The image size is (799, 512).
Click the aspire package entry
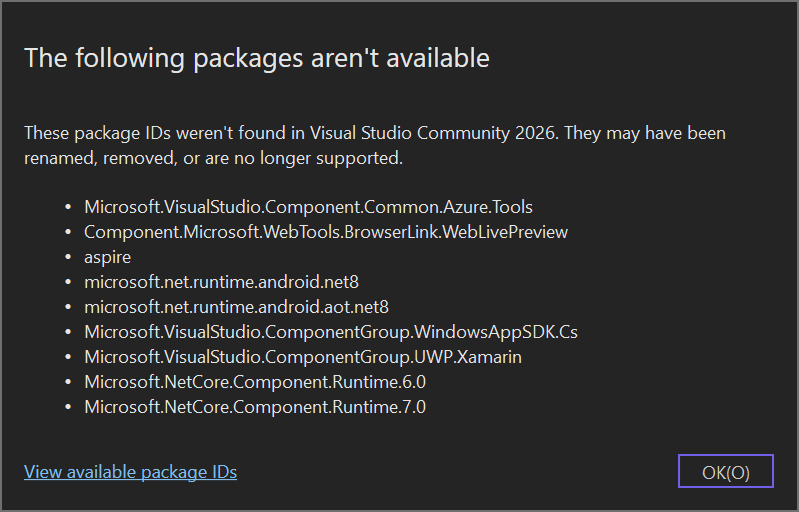[107, 257]
